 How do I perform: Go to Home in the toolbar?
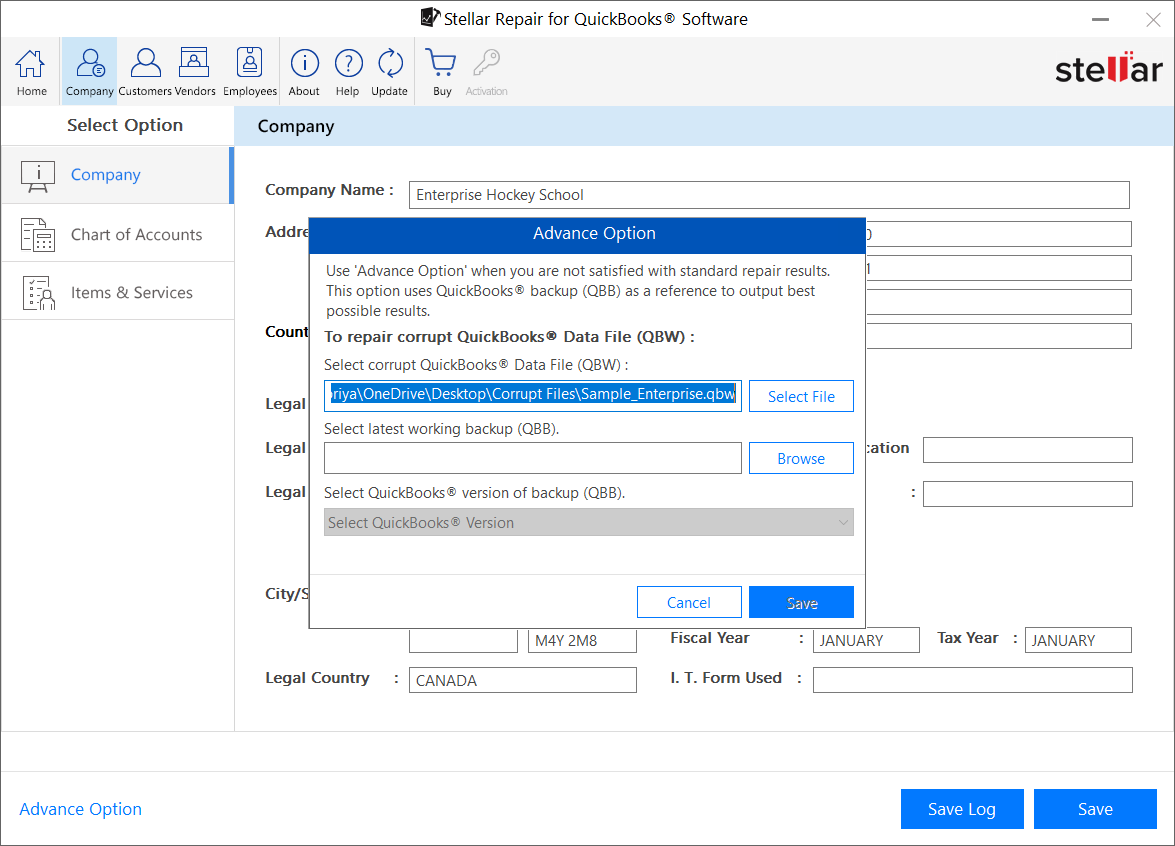click(31, 72)
